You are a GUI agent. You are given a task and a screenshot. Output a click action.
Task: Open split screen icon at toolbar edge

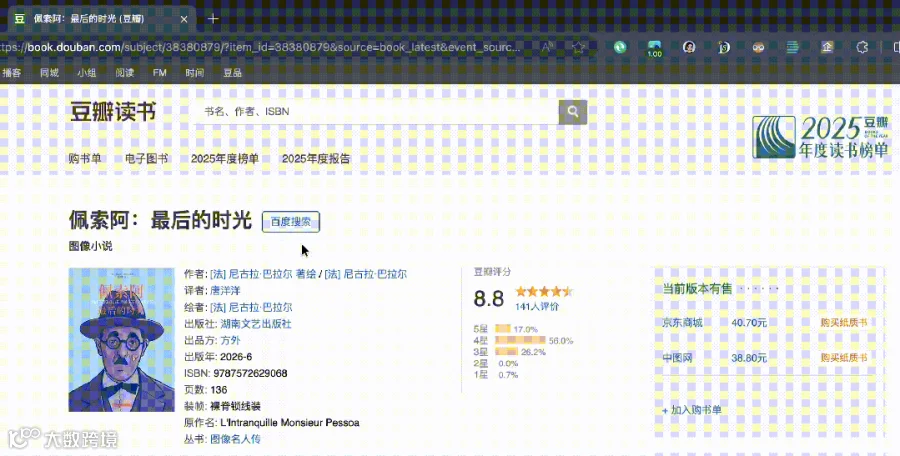coord(895,47)
